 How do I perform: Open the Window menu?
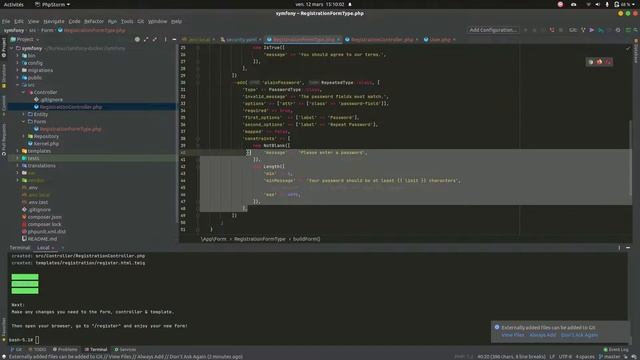click(x=158, y=21)
